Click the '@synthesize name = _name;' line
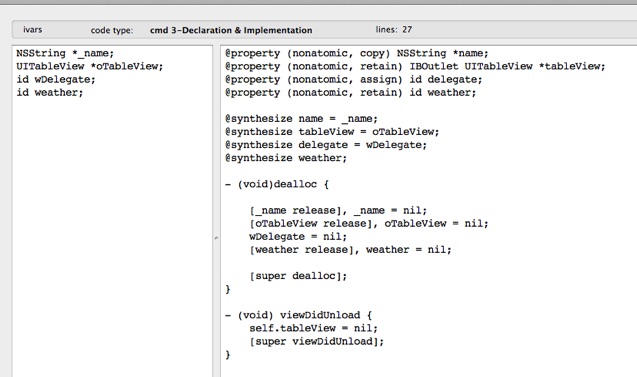This screenshot has width=637, height=377. (x=301, y=119)
